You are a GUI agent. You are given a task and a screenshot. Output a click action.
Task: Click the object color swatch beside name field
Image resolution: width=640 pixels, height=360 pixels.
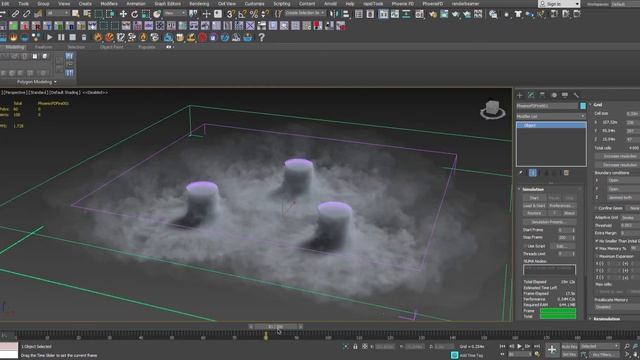(583, 106)
